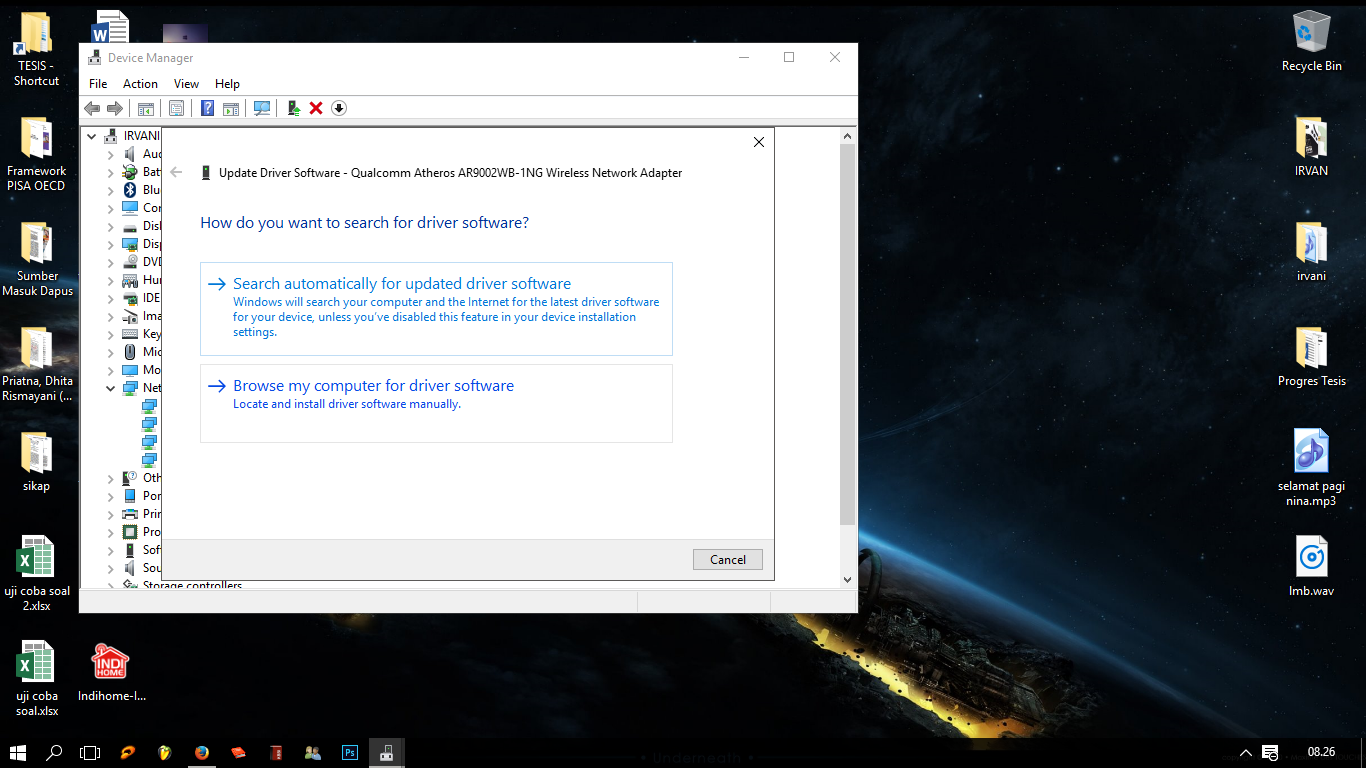Image resolution: width=1366 pixels, height=768 pixels.
Task: Open the Recycle Bin desktop icon
Action: click(x=1311, y=42)
